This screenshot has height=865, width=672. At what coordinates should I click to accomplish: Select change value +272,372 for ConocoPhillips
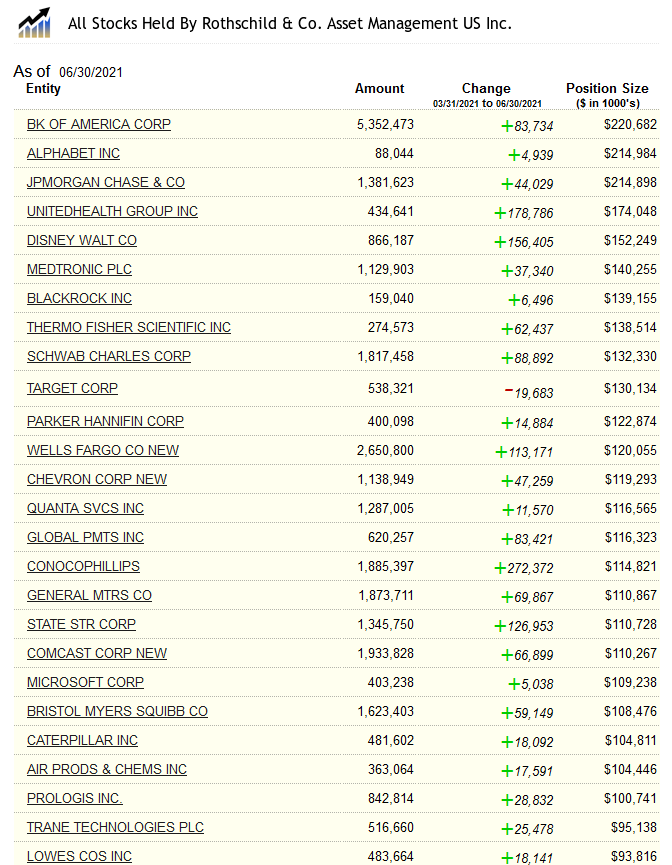click(524, 568)
